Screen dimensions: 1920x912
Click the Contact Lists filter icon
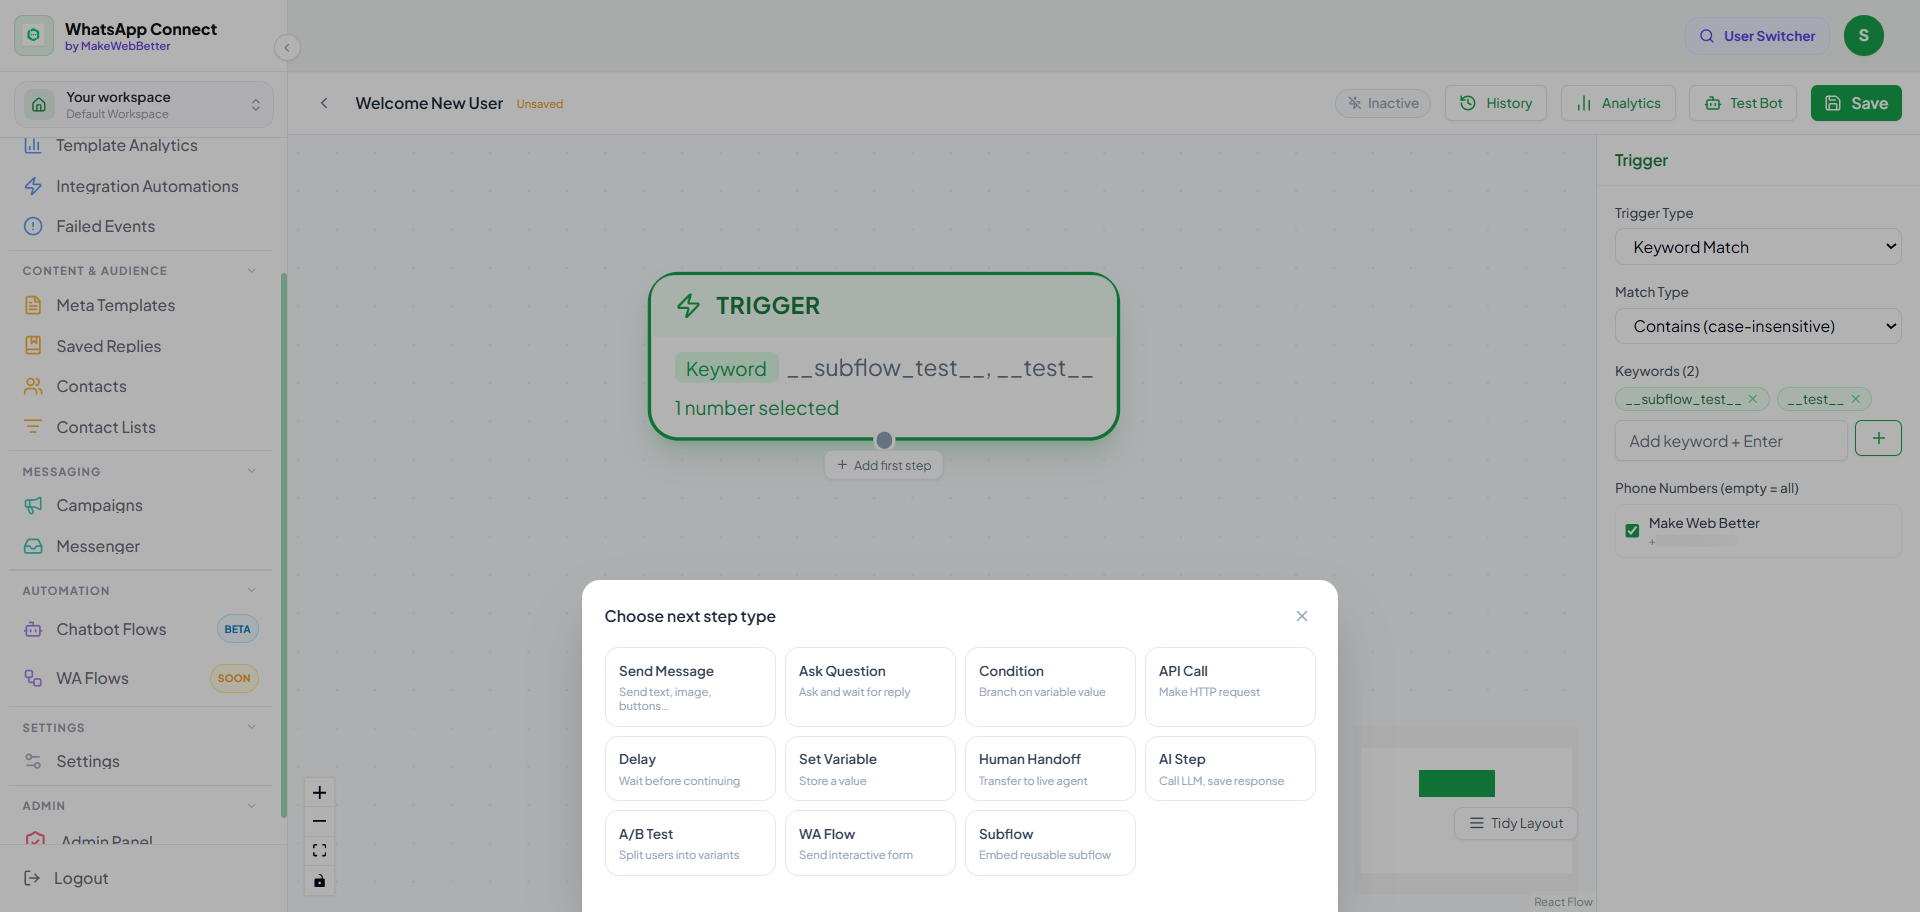point(33,427)
